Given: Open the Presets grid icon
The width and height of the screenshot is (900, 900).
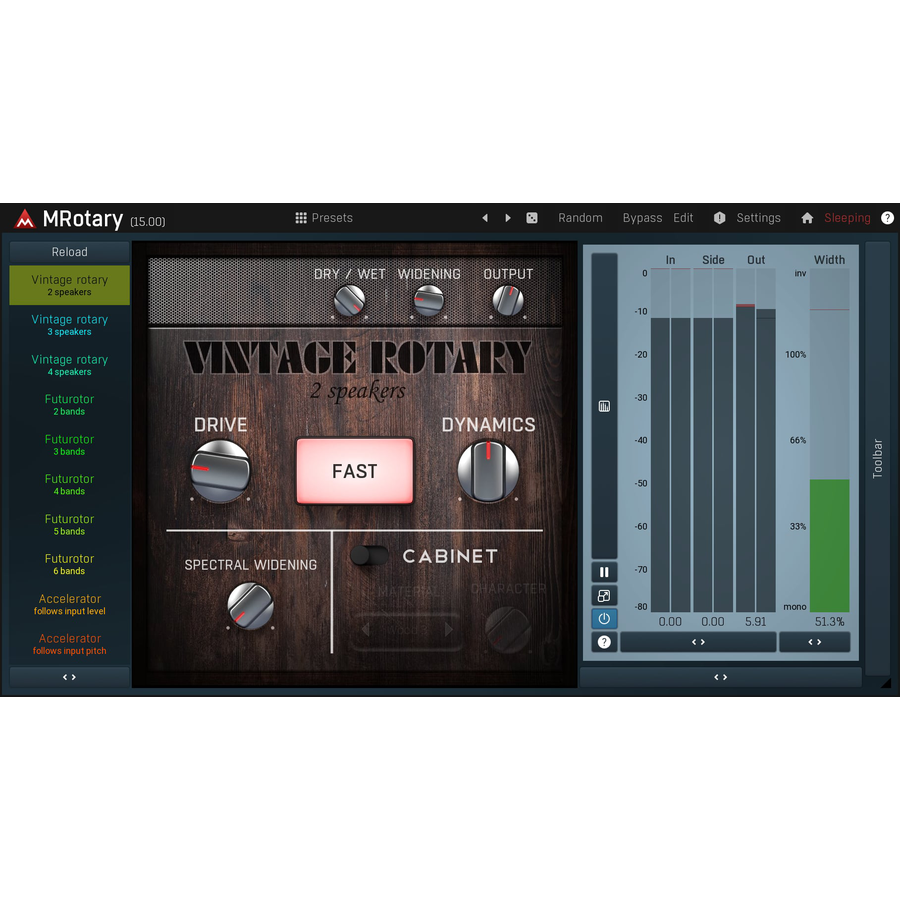Looking at the screenshot, I should click(x=301, y=218).
